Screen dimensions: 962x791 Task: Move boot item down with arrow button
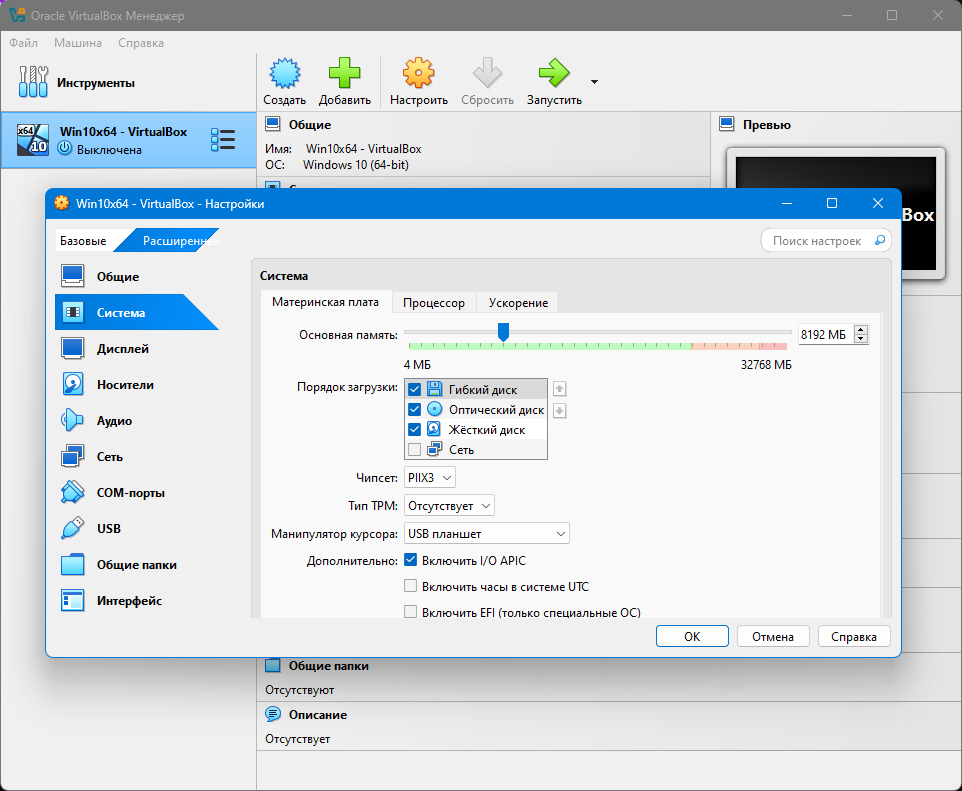(x=560, y=411)
